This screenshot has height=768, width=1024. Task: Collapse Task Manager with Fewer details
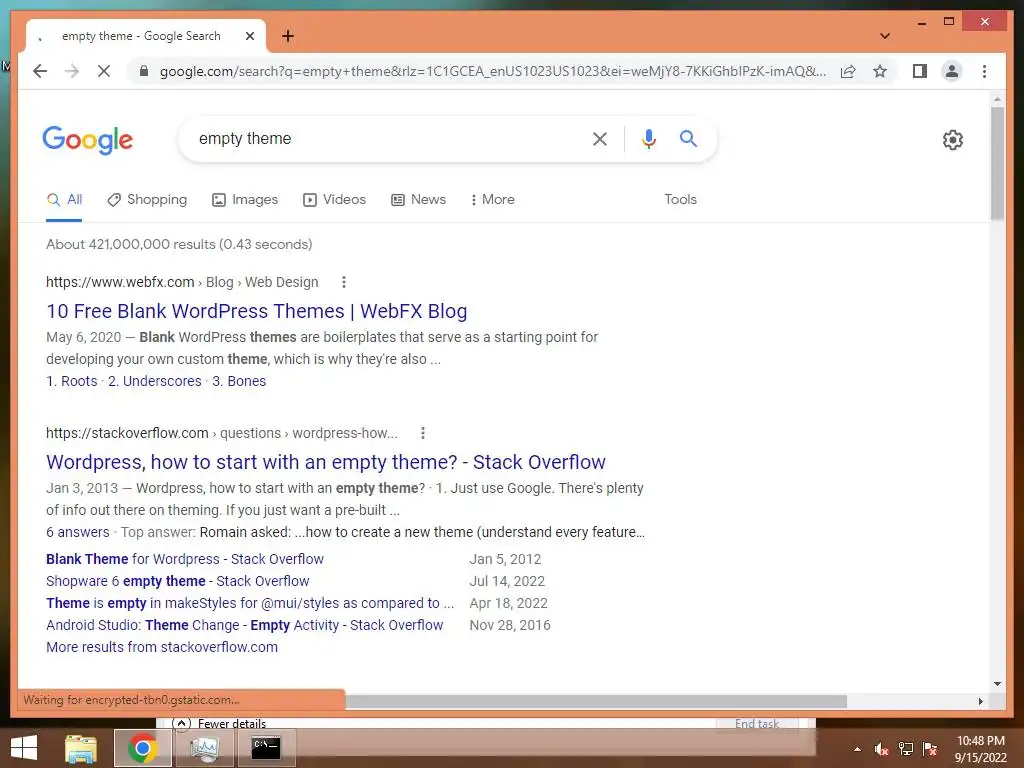(x=219, y=723)
